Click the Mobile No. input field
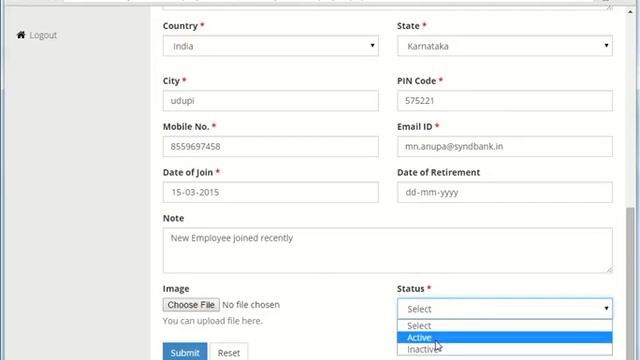This screenshot has width=640, height=360. [x=271, y=147]
